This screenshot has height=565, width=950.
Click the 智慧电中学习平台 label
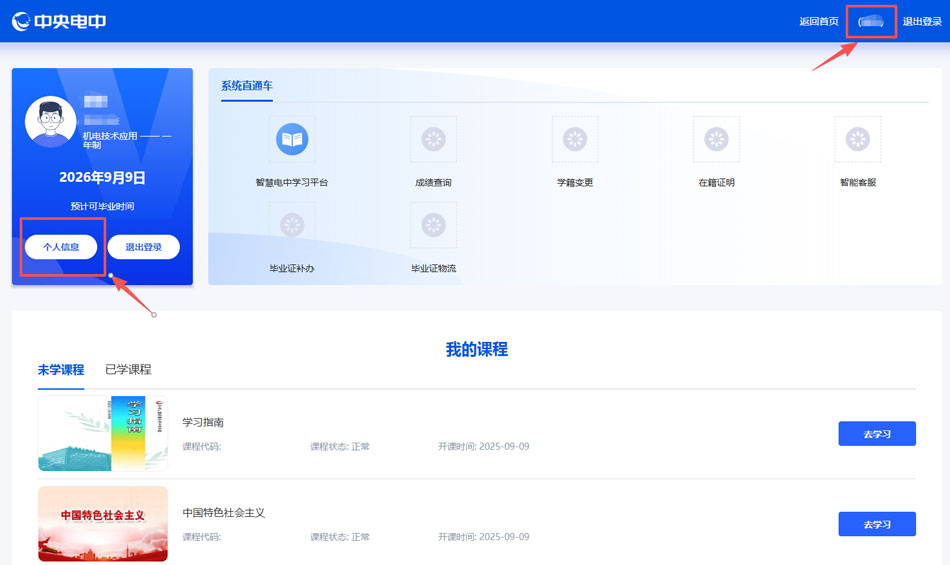tap(292, 182)
